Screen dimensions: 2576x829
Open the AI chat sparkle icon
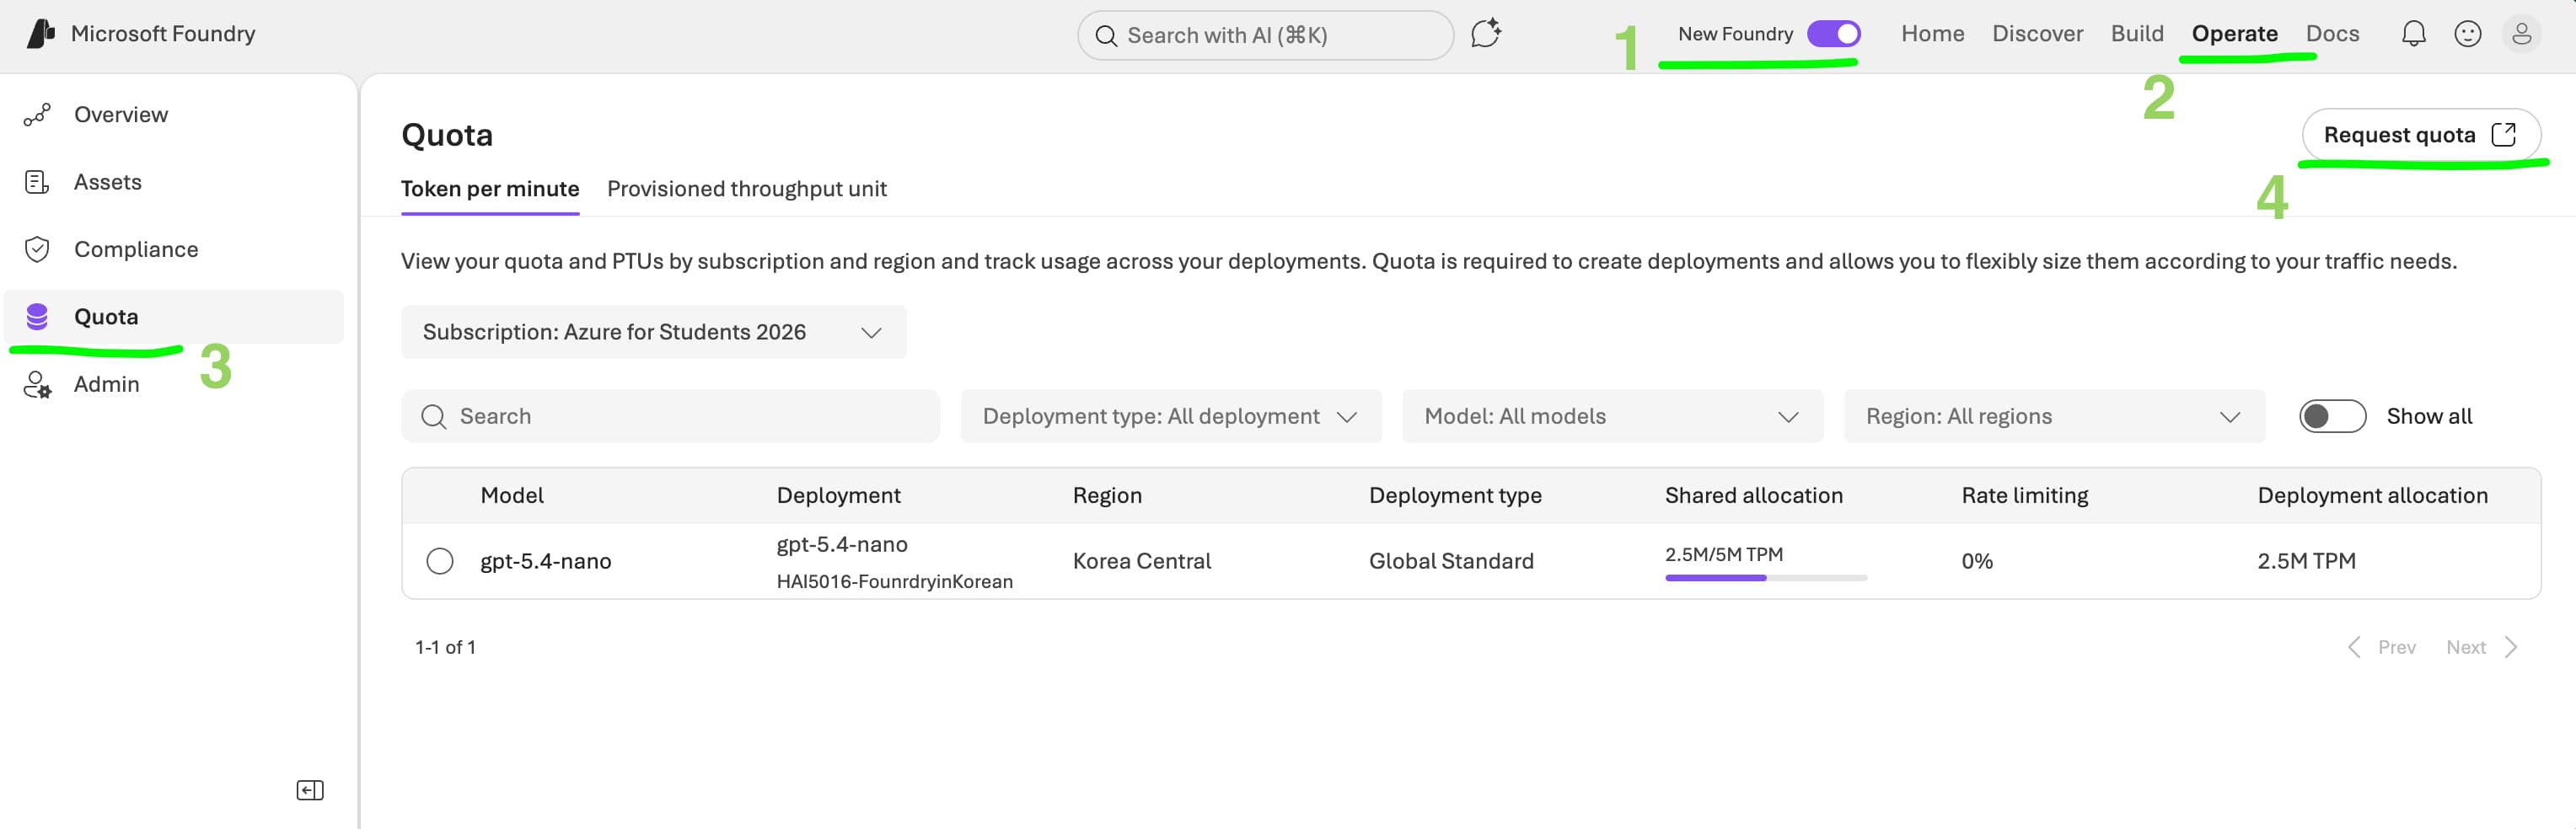click(1485, 34)
